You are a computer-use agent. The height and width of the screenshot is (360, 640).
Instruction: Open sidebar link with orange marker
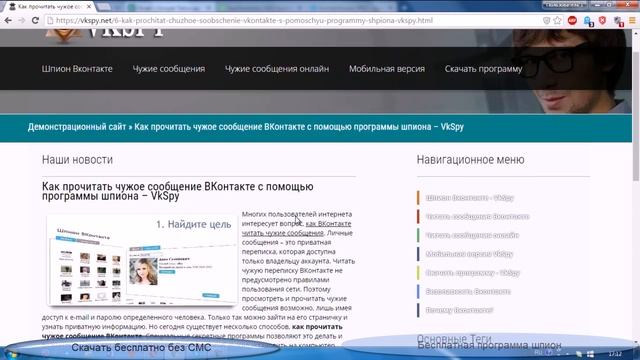point(469,198)
